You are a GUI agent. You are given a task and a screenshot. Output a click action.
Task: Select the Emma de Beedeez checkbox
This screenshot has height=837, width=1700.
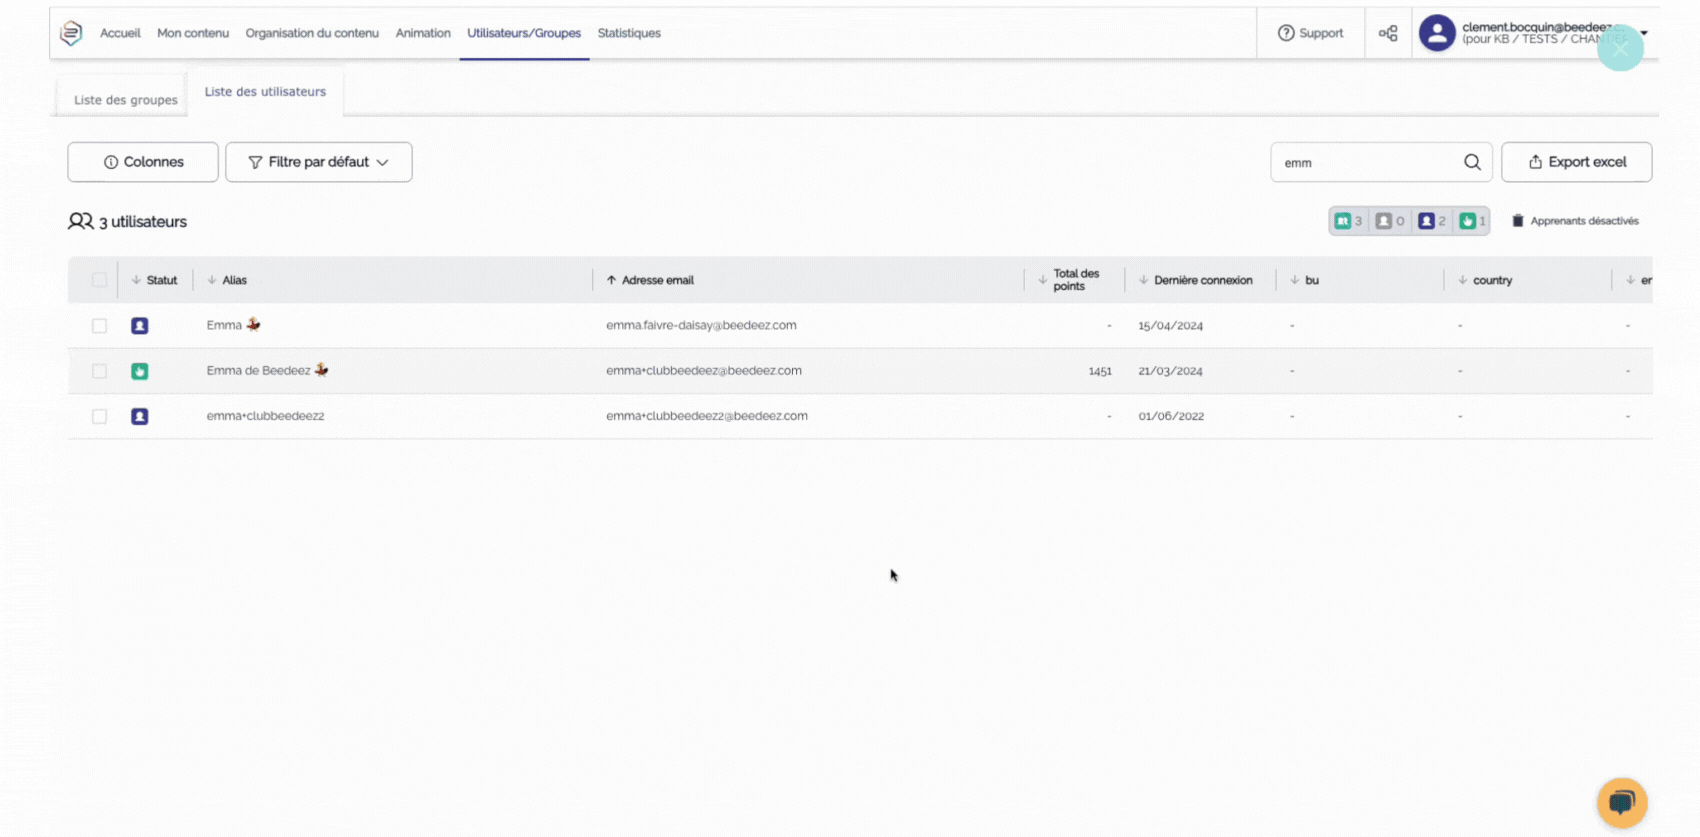click(99, 371)
